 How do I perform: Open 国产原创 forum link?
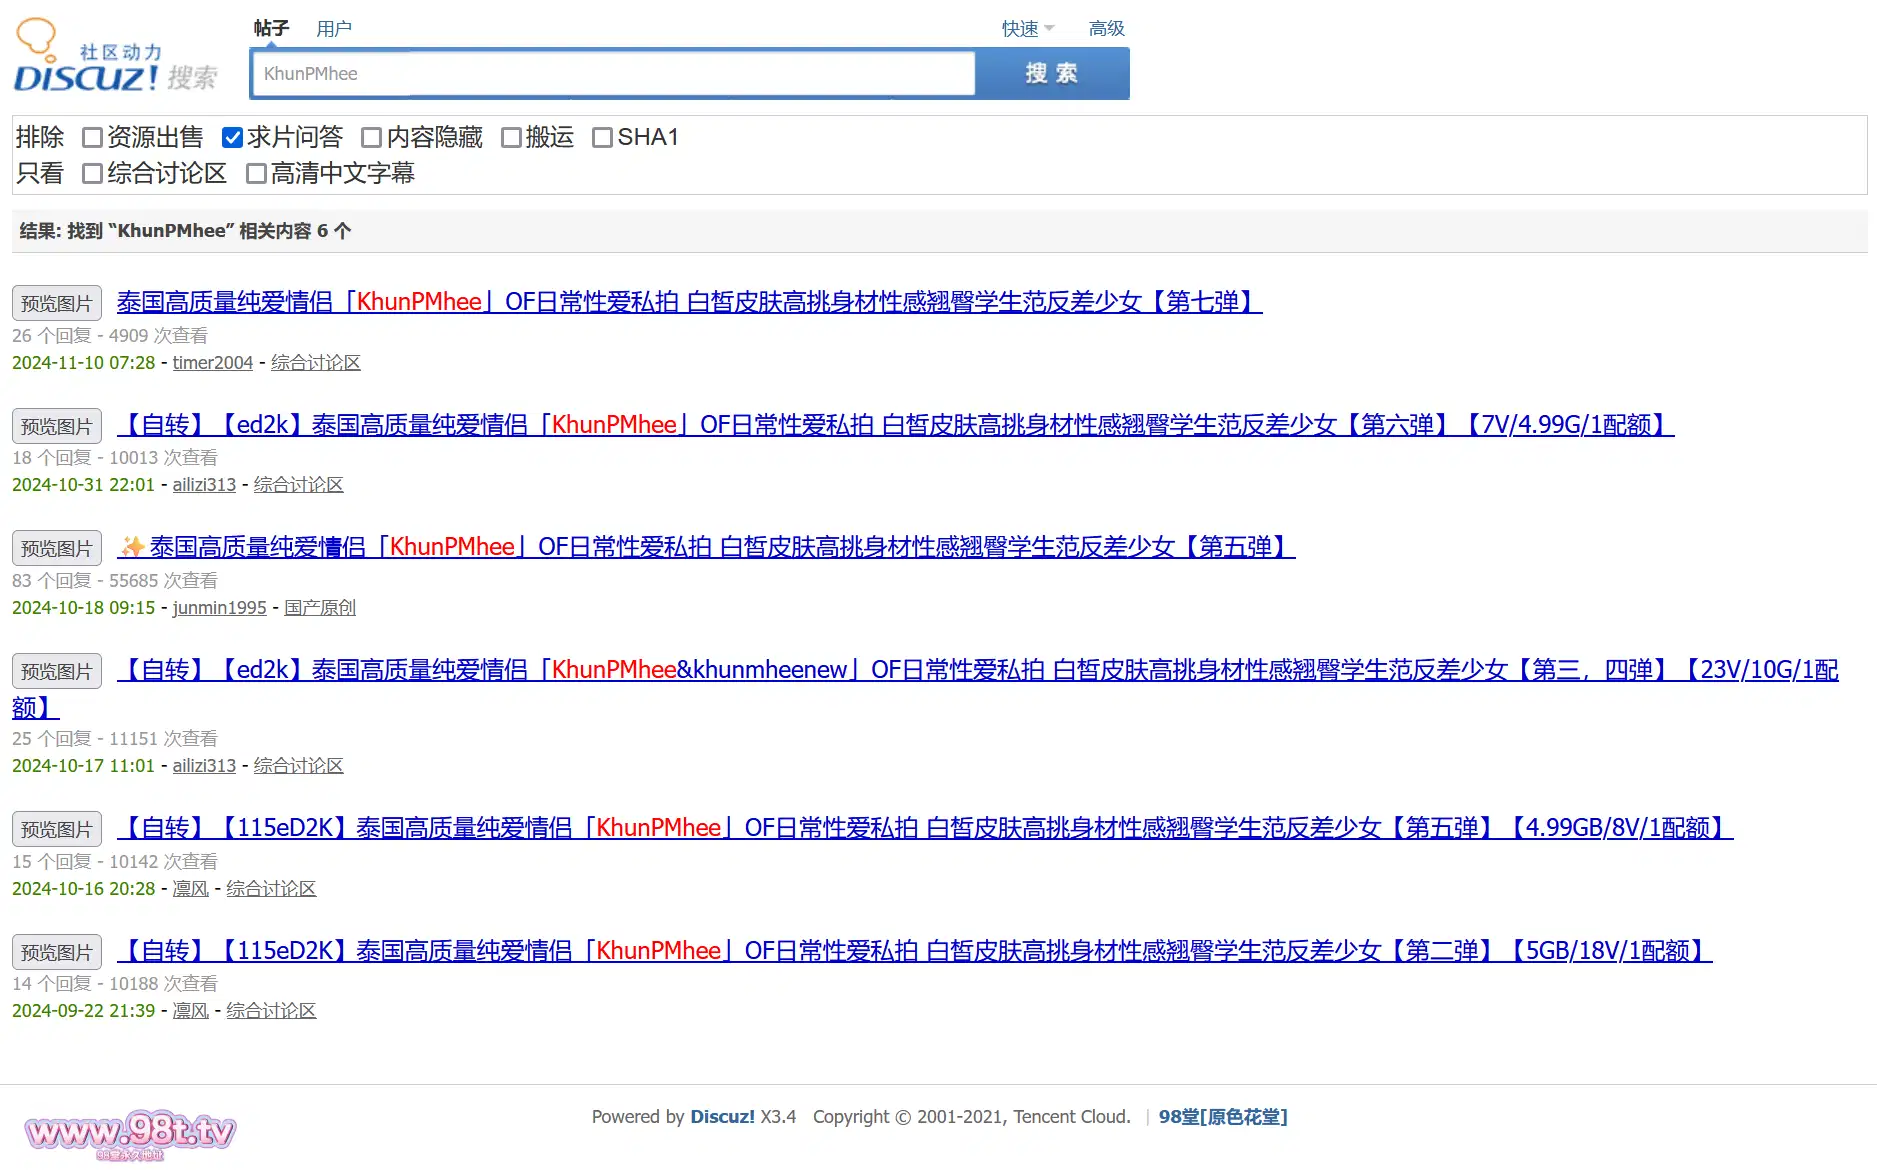coord(320,607)
